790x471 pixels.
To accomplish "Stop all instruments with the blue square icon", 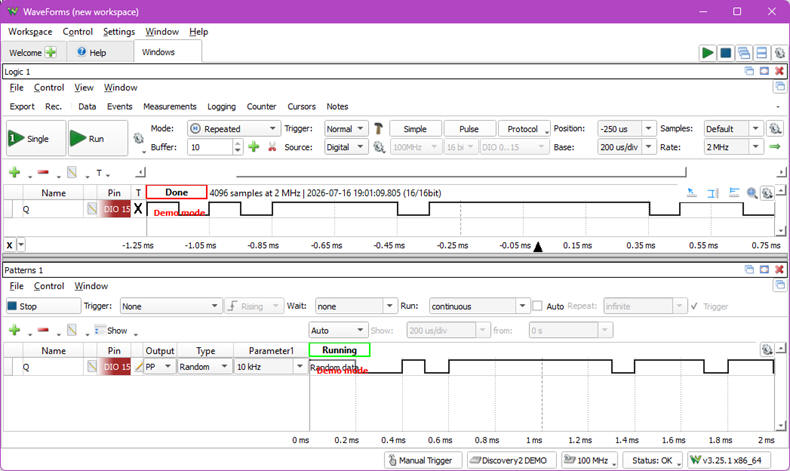I will [726, 53].
